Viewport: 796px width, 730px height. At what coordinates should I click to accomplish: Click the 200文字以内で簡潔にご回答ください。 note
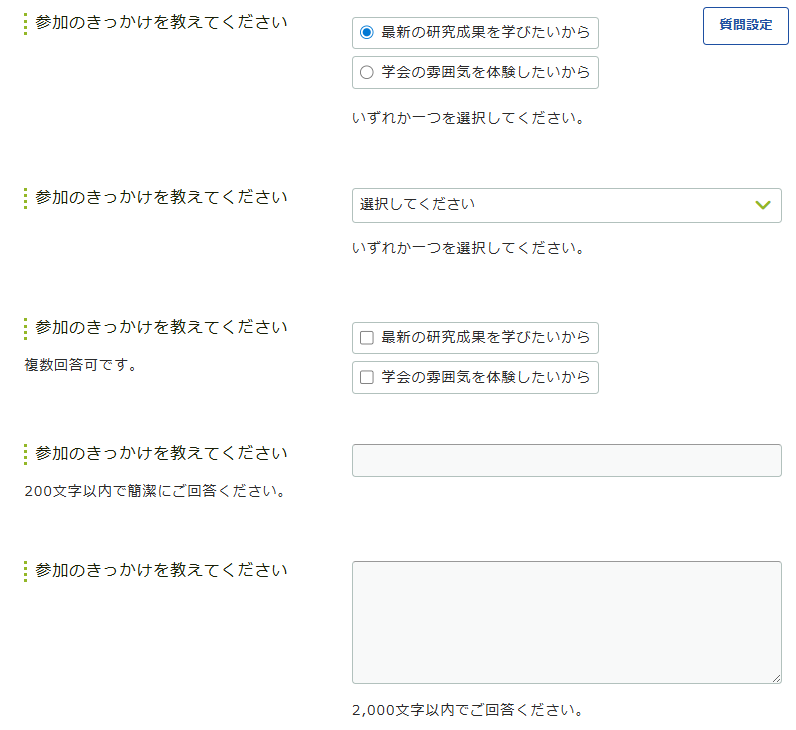click(x=155, y=492)
